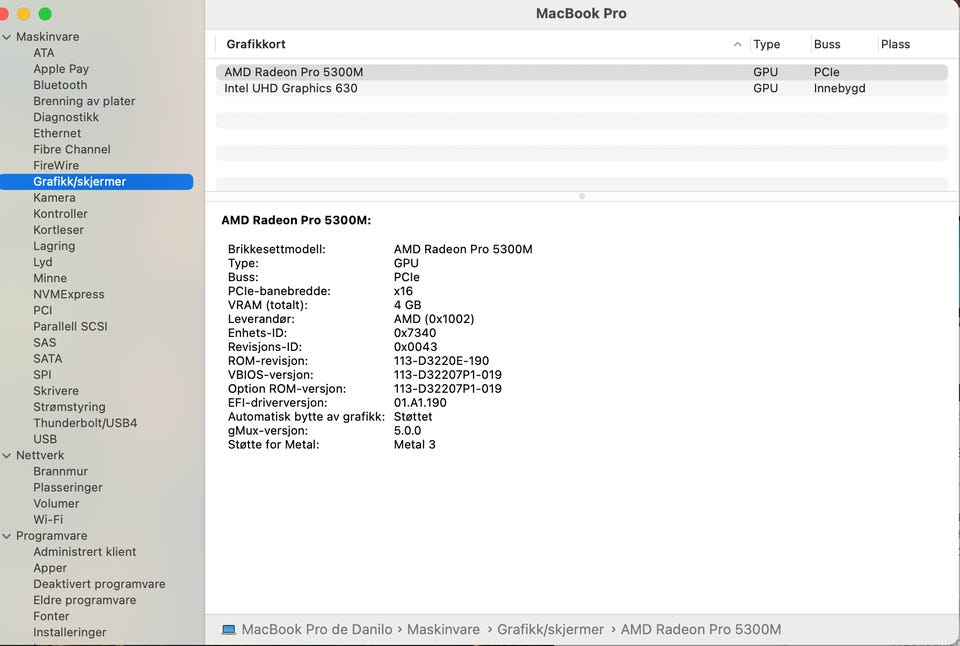Select NVMExpress in the sidebar
Viewport: 960px width, 646px height.
click(x=69, y=295)
